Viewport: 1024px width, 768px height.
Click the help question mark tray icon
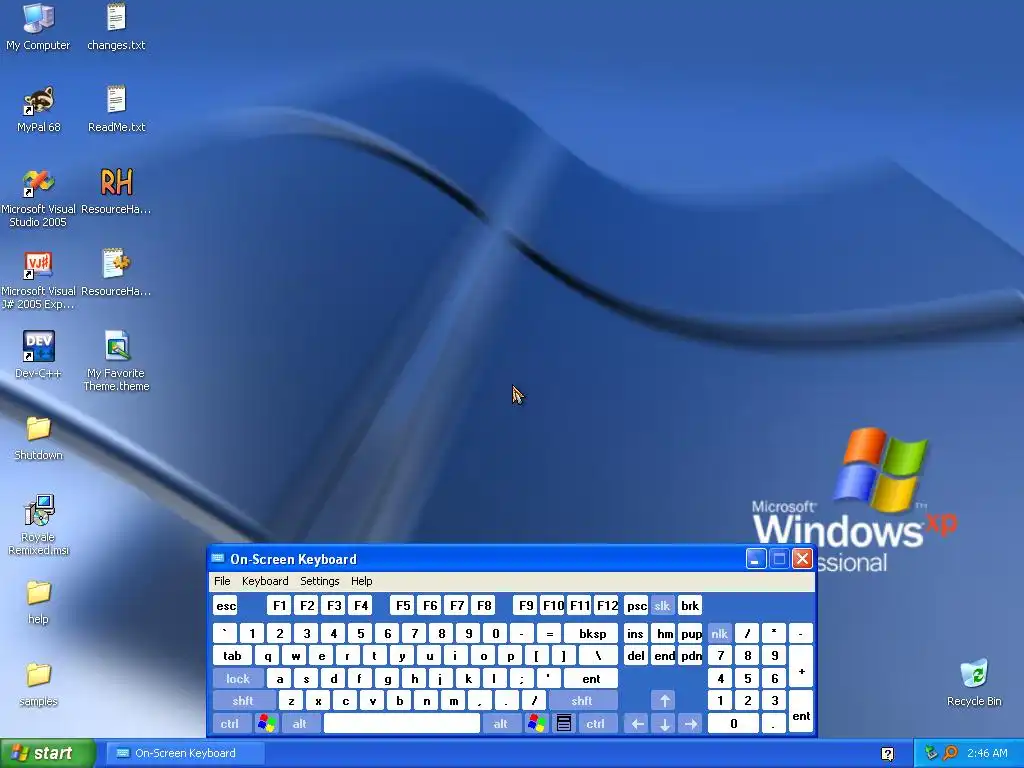pyautogui.click(x=887, y=754)
